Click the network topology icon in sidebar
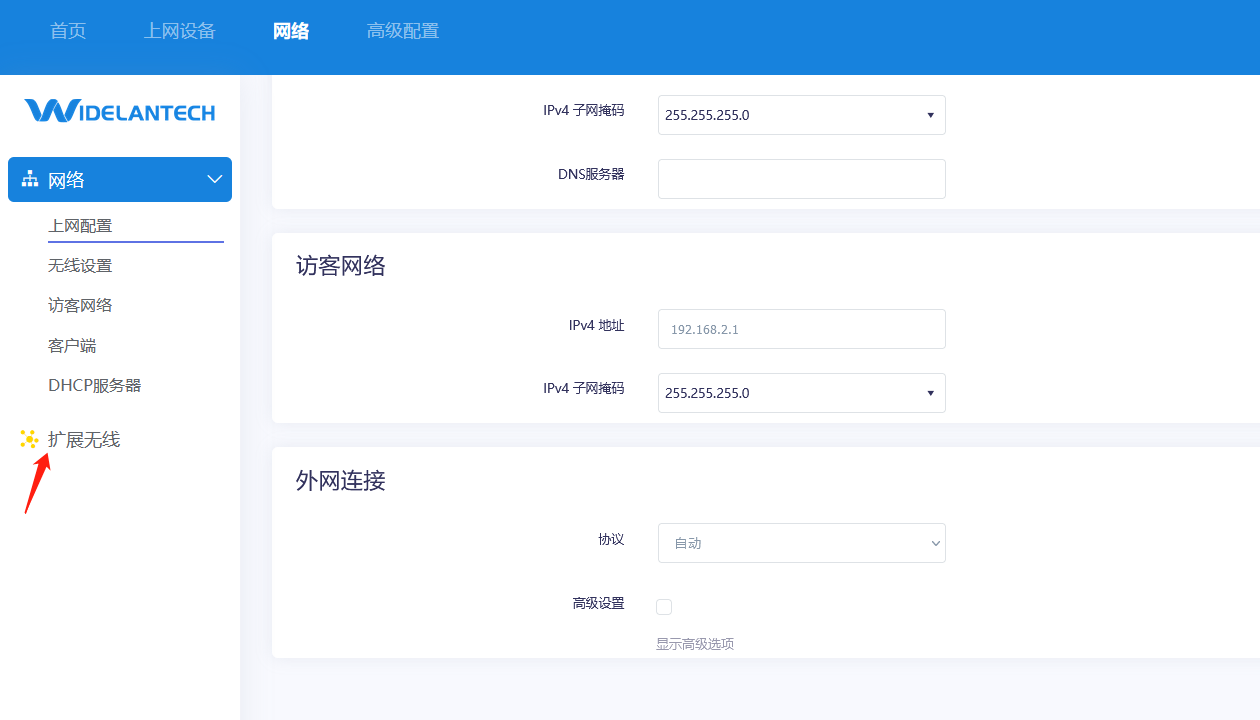 (30, 179)
